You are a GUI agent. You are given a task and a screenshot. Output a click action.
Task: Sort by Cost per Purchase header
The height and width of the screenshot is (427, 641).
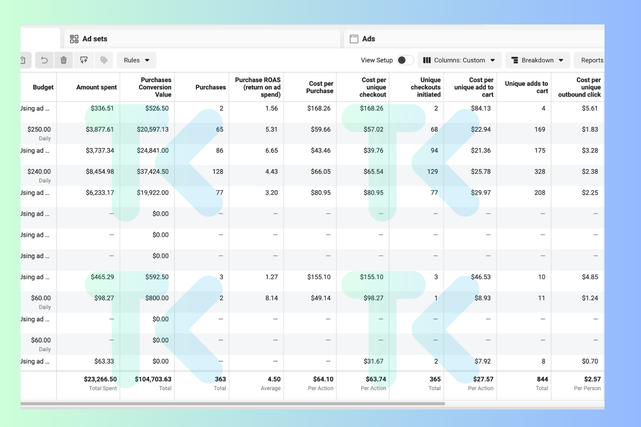pyautogui.click(x=320, y=87)
